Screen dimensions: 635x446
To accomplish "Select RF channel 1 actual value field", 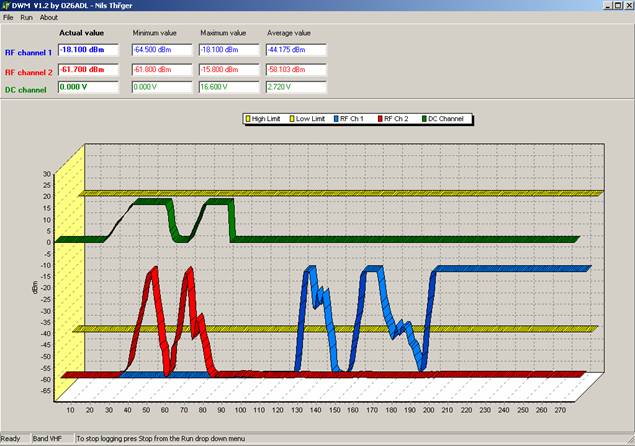I will tap(88, 49).
